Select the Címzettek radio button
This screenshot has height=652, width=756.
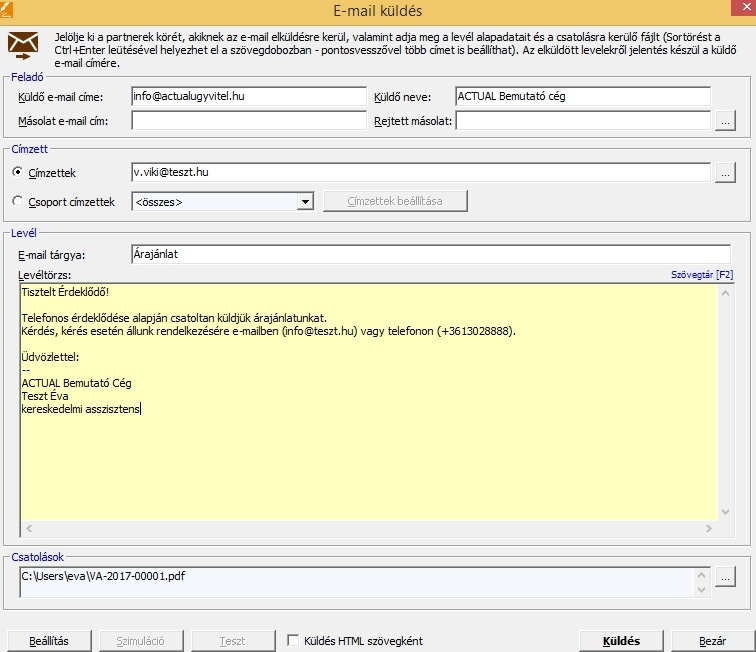click(18, 173)
